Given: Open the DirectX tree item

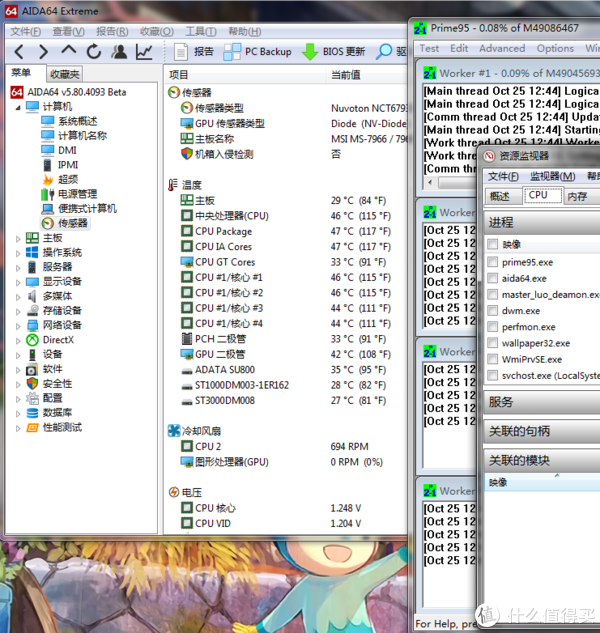Looking at the screenshot, I should pos(57,339).
